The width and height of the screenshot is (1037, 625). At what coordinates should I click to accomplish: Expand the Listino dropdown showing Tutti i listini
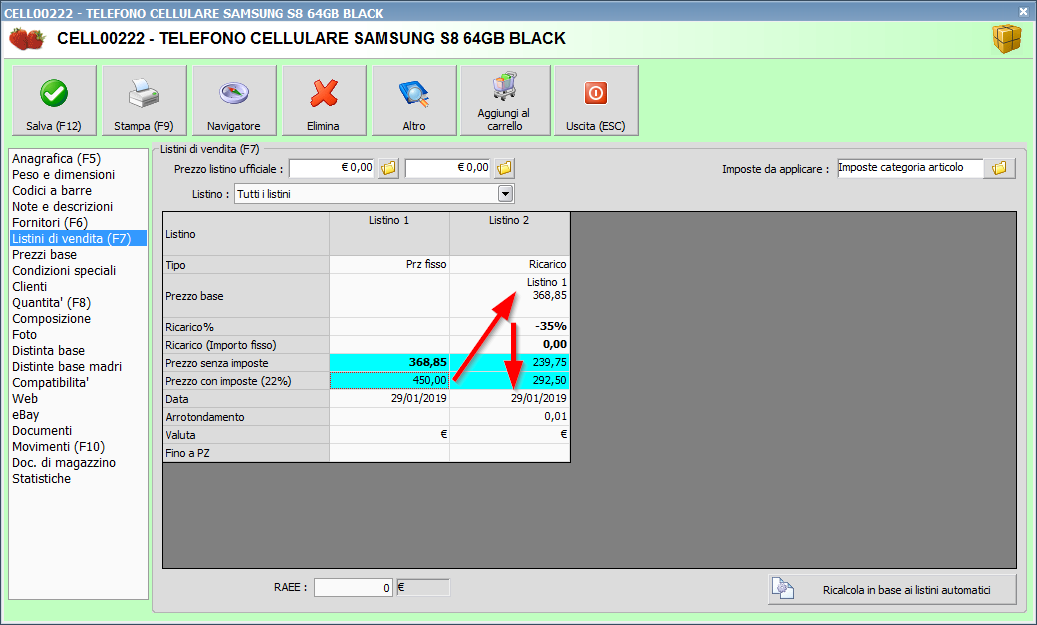[505, 194]
